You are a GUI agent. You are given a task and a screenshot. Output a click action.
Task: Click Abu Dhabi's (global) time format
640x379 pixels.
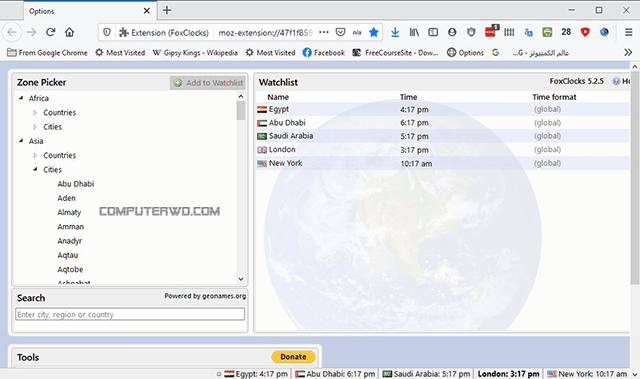(547, 122)
